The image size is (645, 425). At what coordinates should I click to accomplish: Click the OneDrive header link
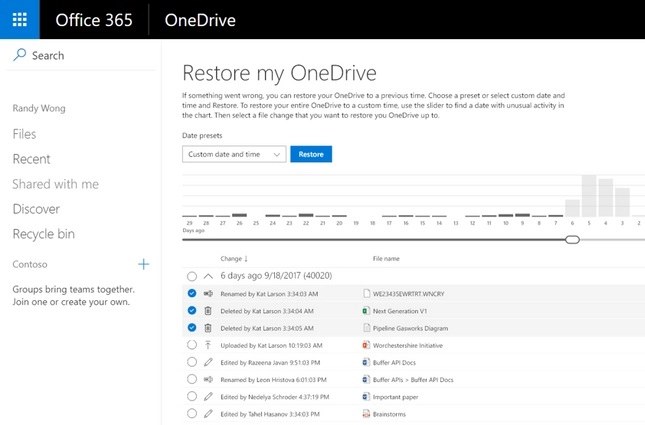pos(200,20)
